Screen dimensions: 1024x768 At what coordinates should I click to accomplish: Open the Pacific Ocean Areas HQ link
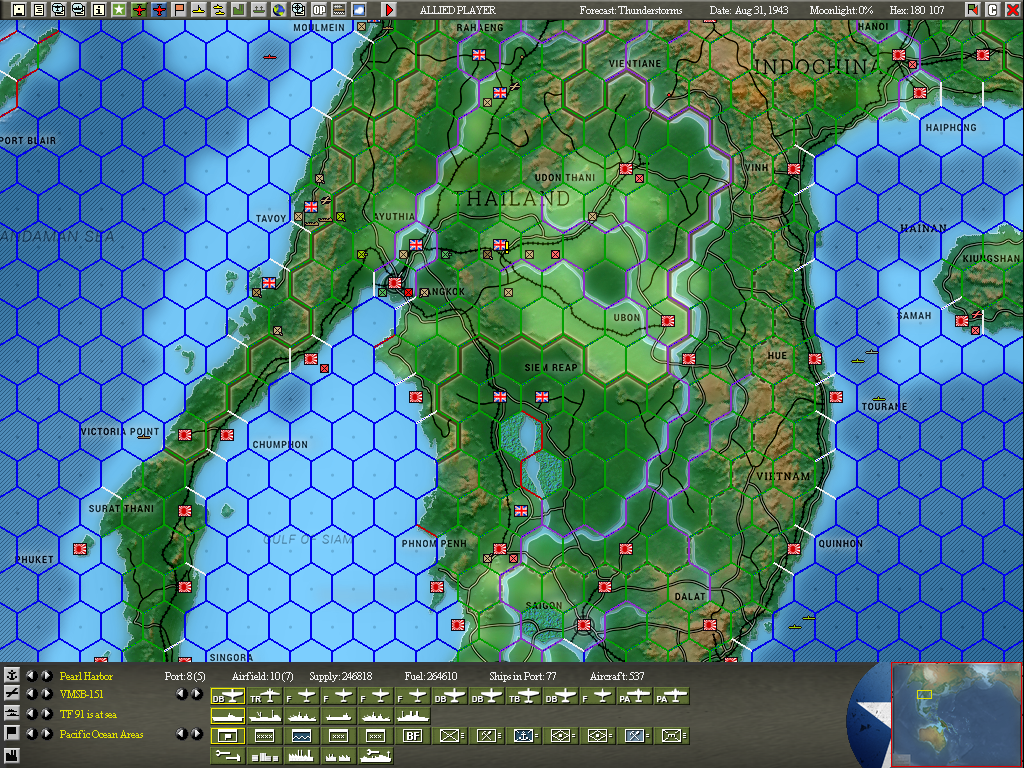[101, 734]
